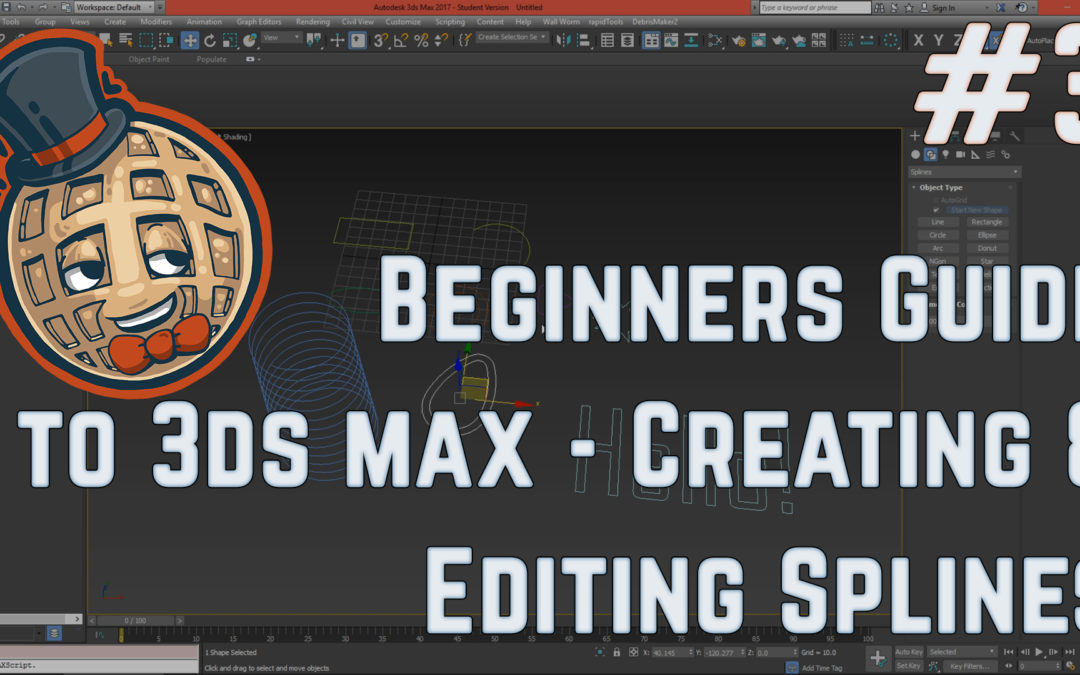Click the dotted-circle array icon
1080x675 pixels.
click(891, 40)
